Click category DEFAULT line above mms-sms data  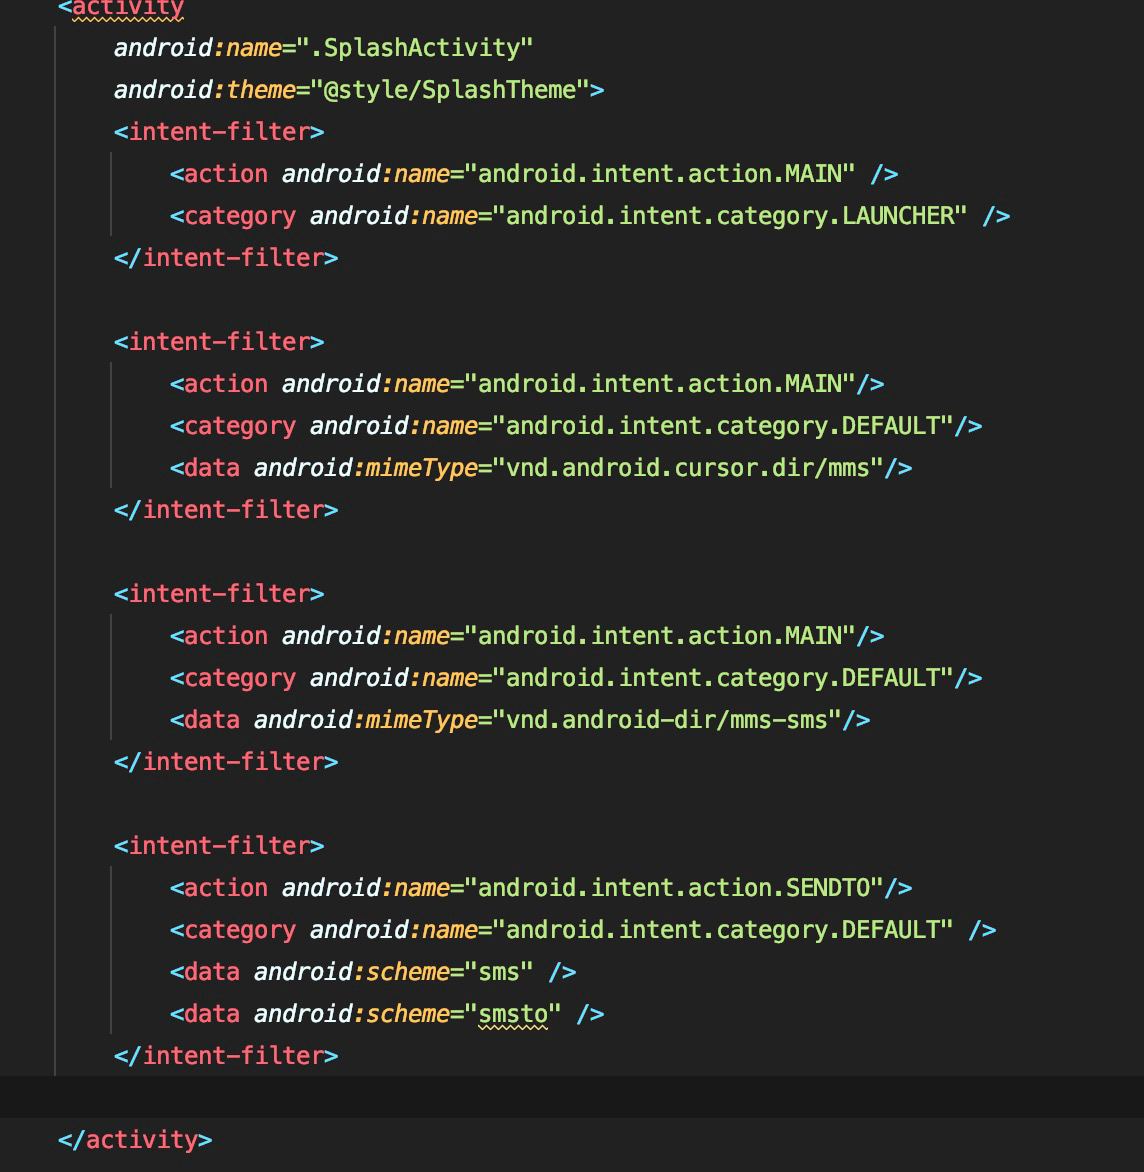point(575,678)
